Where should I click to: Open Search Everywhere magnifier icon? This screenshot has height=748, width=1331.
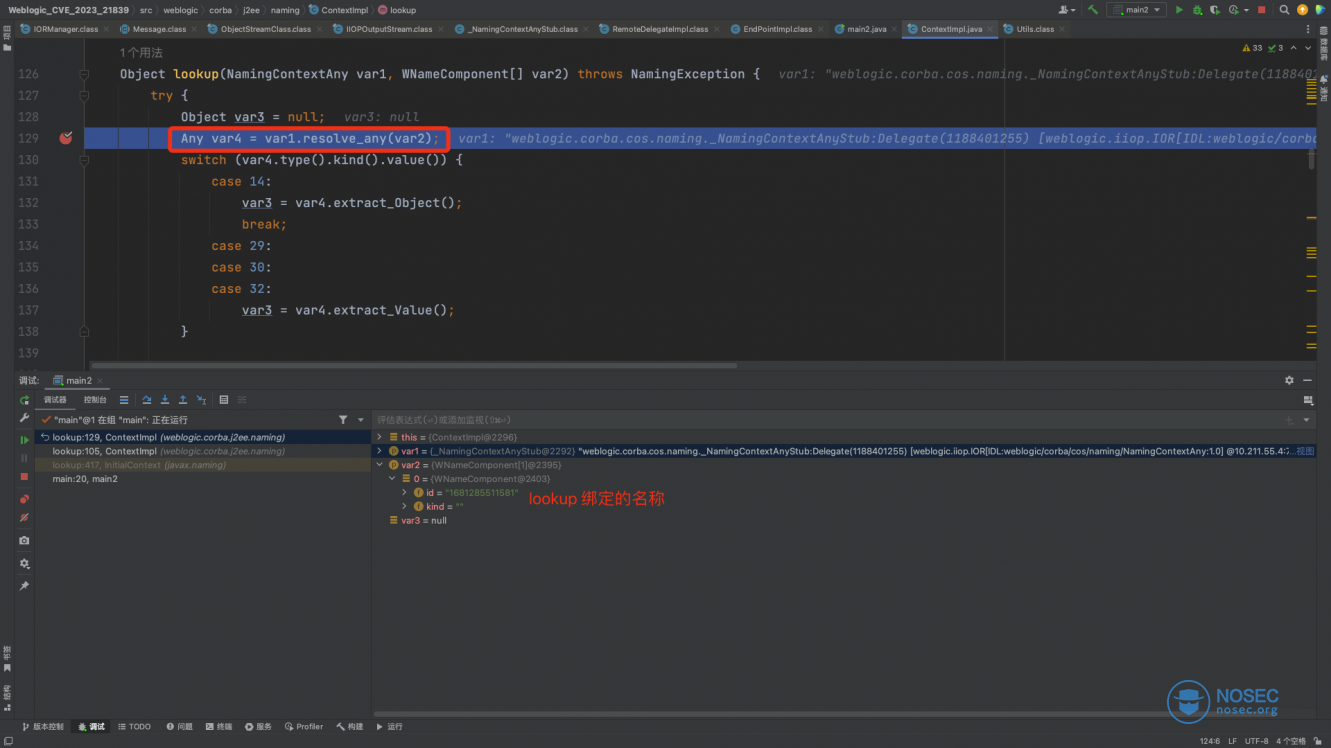[1284, 10]
